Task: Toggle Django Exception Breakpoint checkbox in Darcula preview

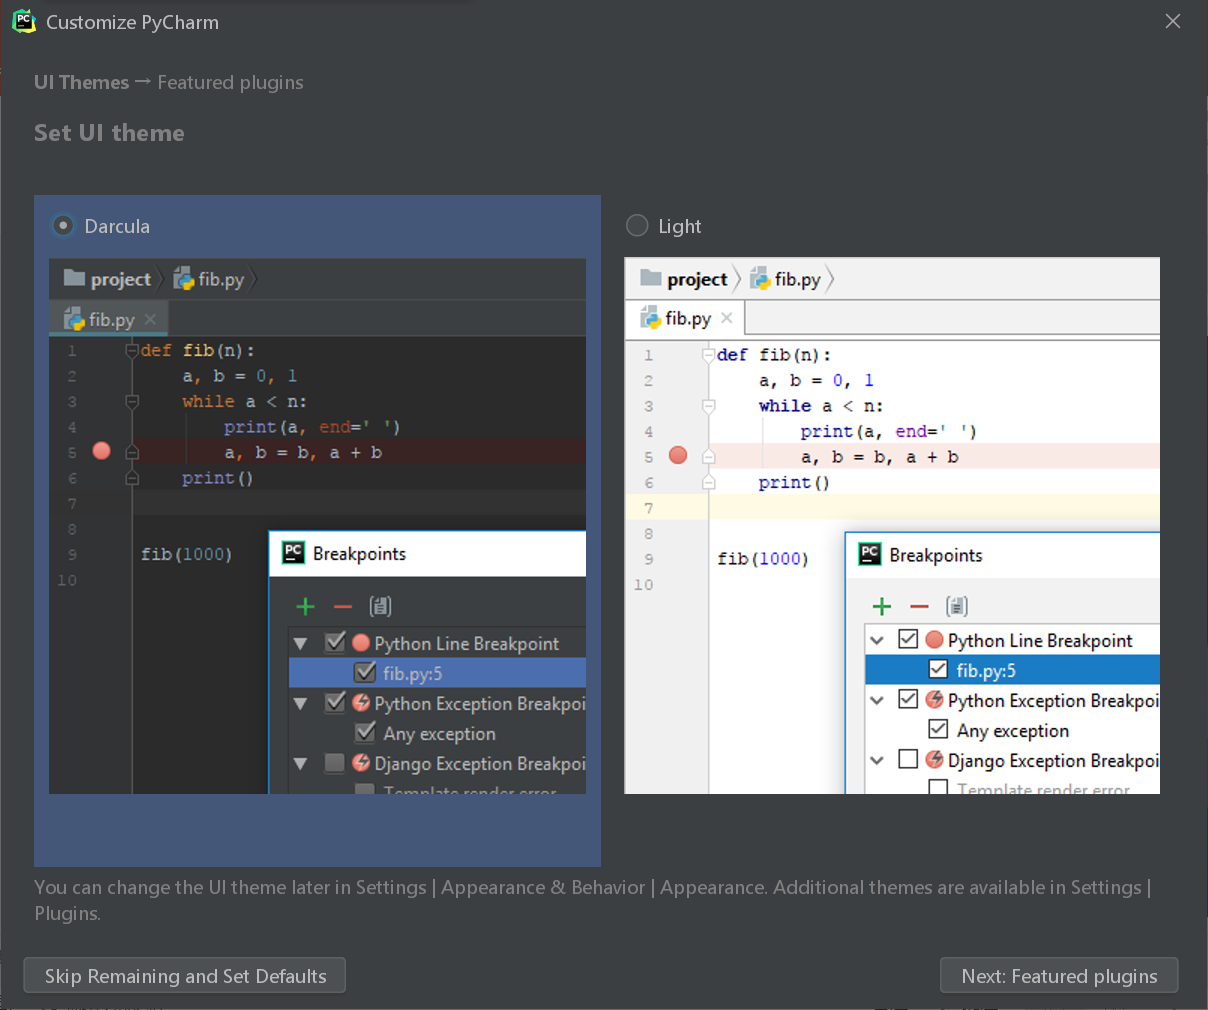Action: 335,763
